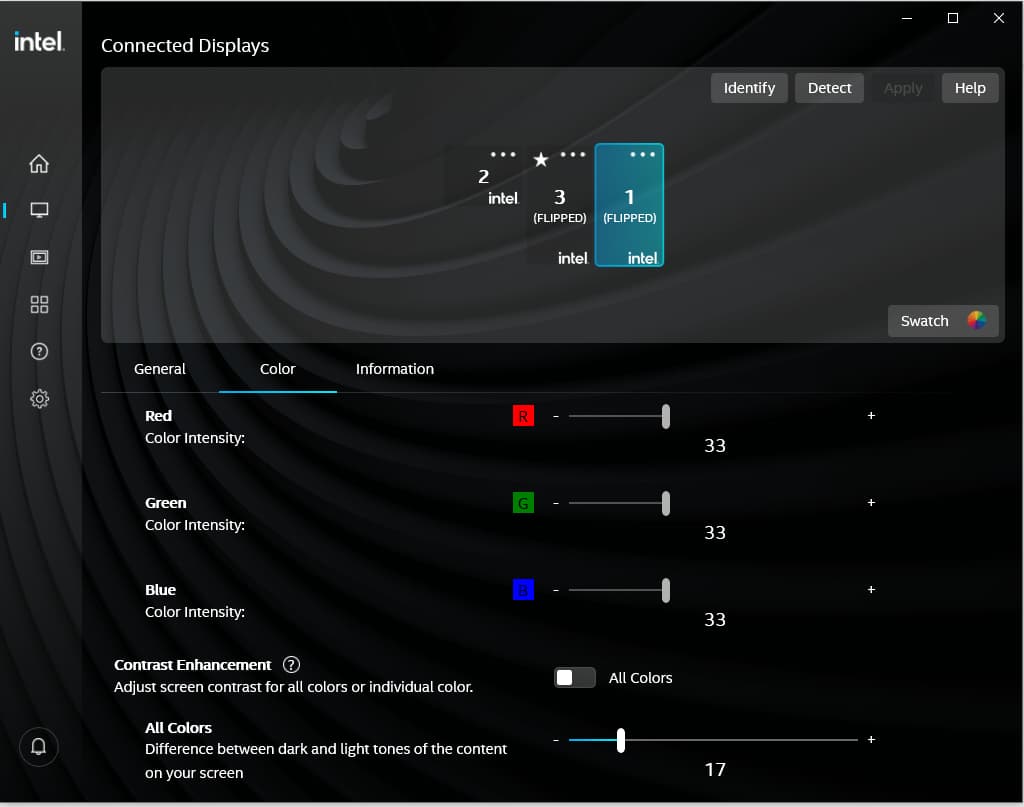Click the Red color intensity slider handle
The height and width of the screenshot is (807, 1024).
[666, 416]
